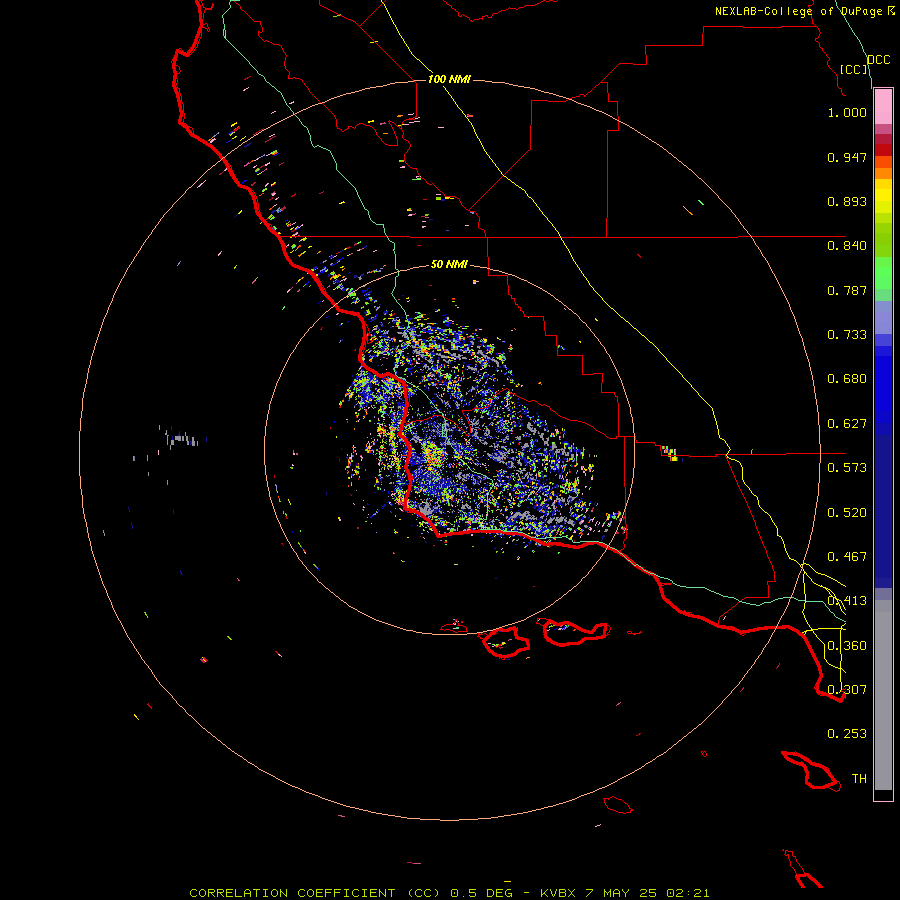
Task: Pick the pink segment atop the color bar
Action: (x=883, y=107)
